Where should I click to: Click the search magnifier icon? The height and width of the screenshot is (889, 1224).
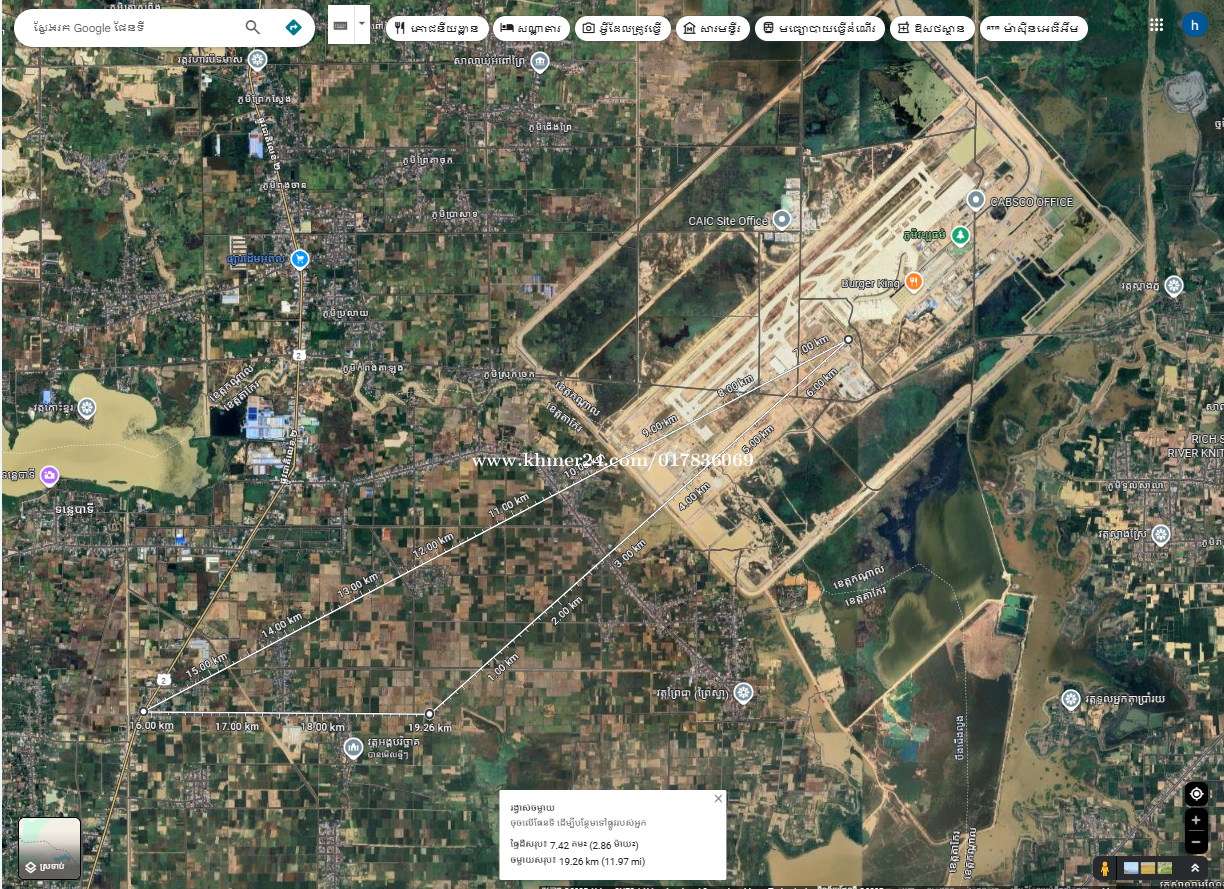tap(253, 28)
